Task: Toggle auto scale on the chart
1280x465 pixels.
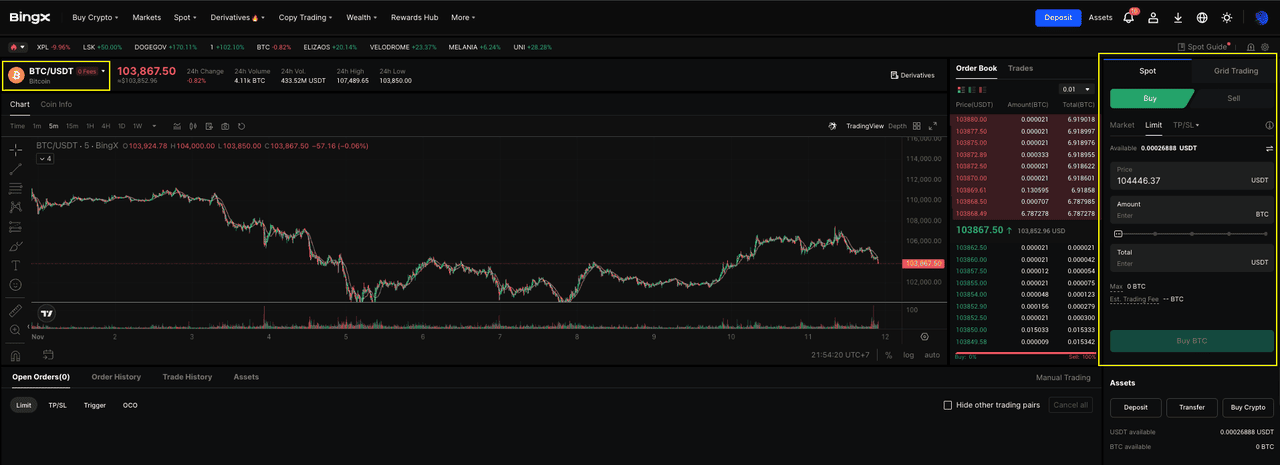Action: click(931, 355)
